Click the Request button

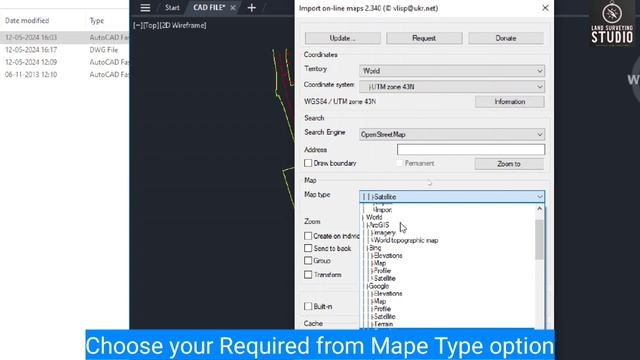(424, 38)
